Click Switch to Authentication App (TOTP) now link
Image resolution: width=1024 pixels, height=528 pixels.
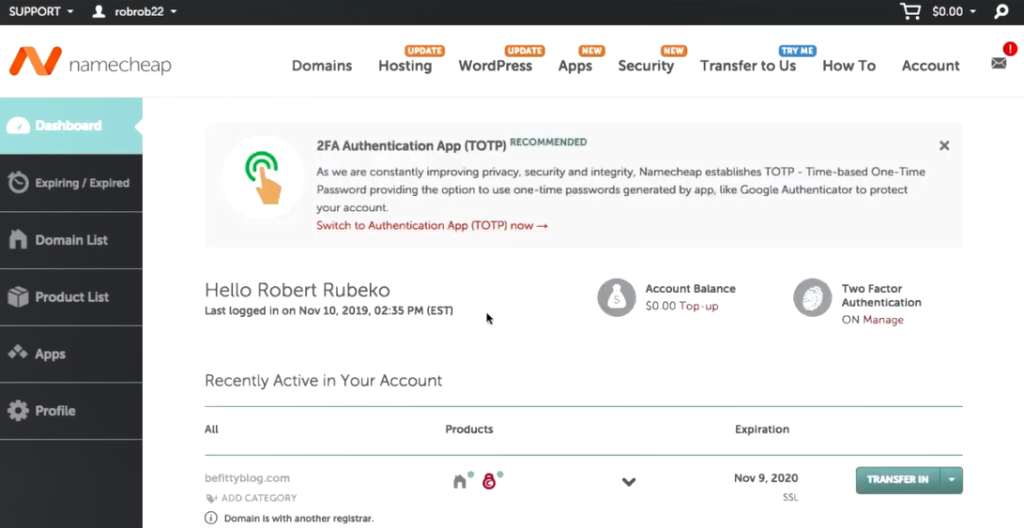[432, 225]
